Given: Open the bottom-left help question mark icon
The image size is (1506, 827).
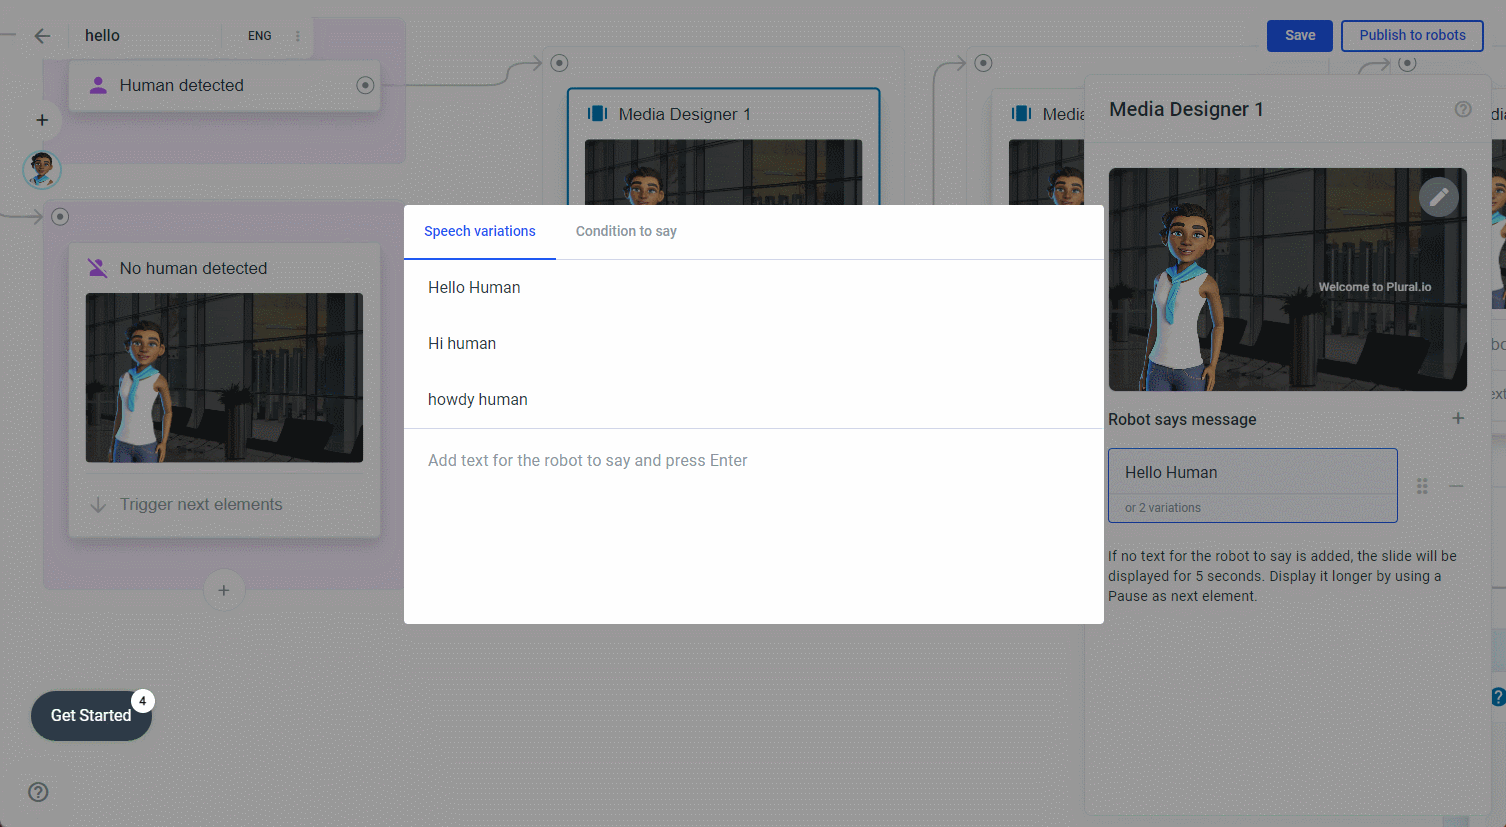Looking at the screenshot, I should click(x=38, y=792).
